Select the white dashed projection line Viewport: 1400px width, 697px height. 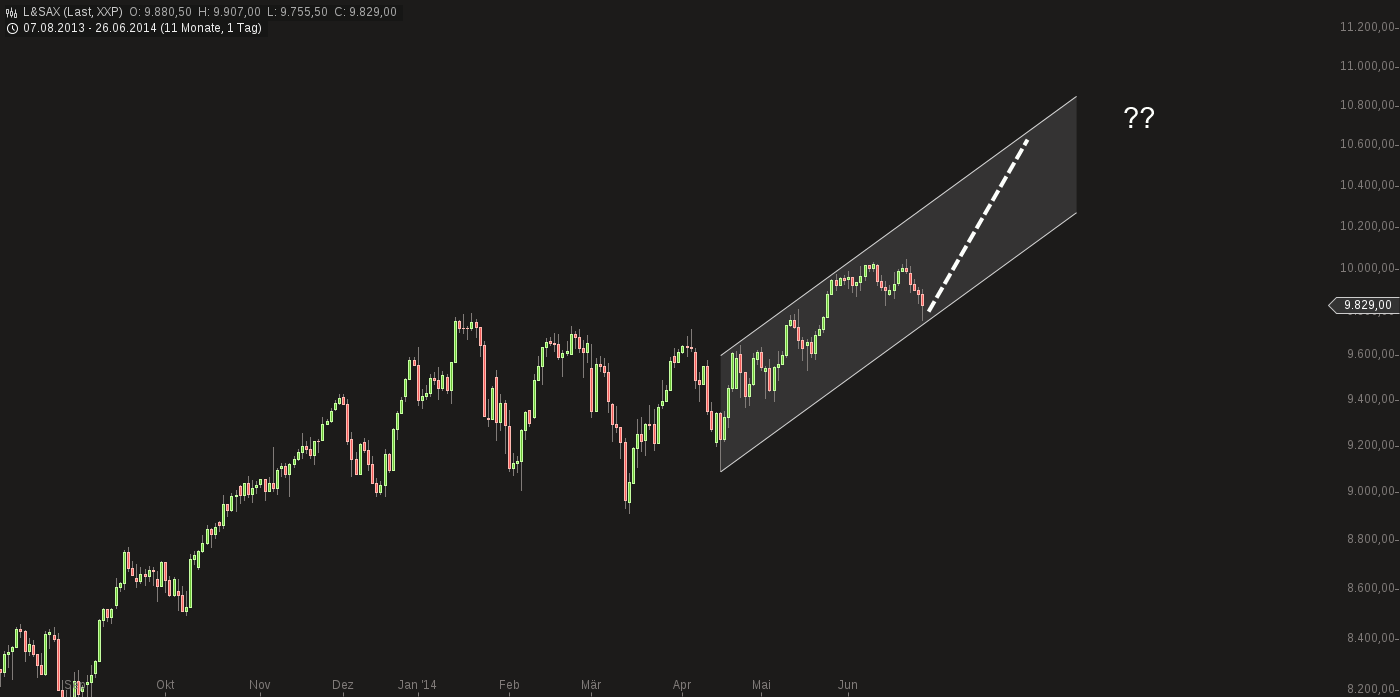tap(978, 226)
